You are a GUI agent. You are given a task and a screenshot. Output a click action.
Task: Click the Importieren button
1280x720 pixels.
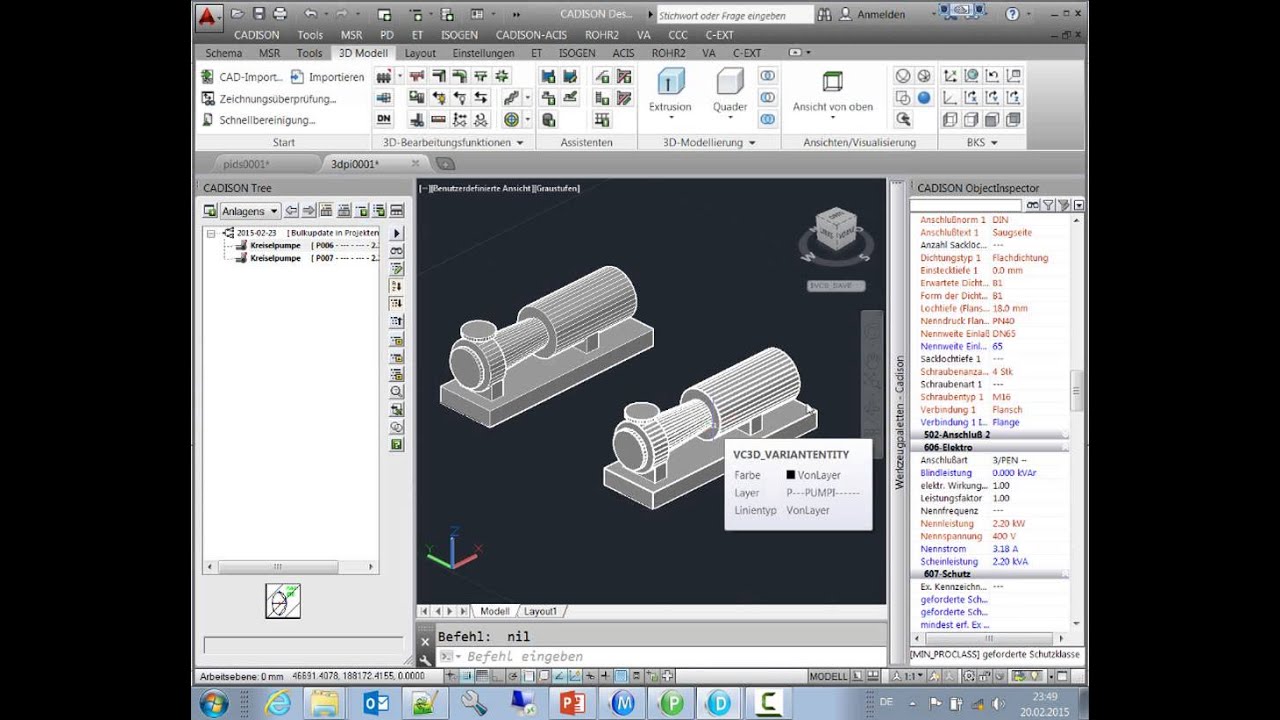pyautogui.click(x=327, y=77)
